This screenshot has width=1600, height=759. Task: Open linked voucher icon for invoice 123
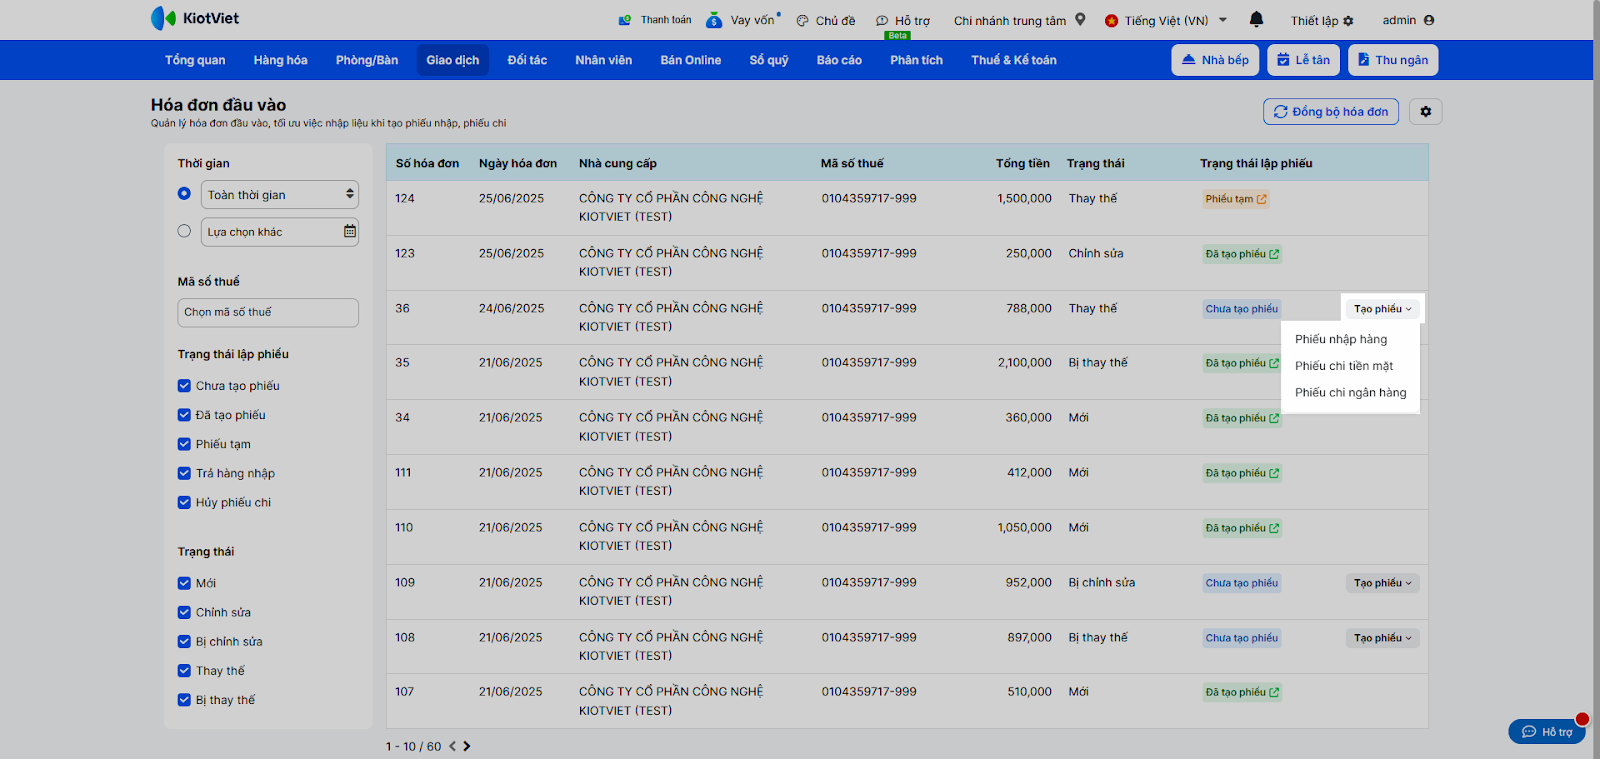click(1274, 254)
